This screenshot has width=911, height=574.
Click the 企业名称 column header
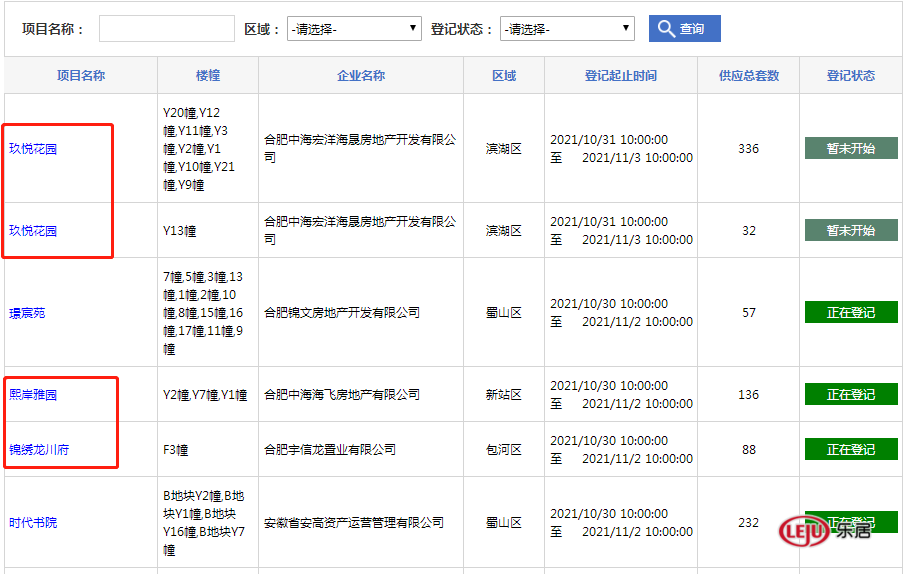click(x=361, y=76)
